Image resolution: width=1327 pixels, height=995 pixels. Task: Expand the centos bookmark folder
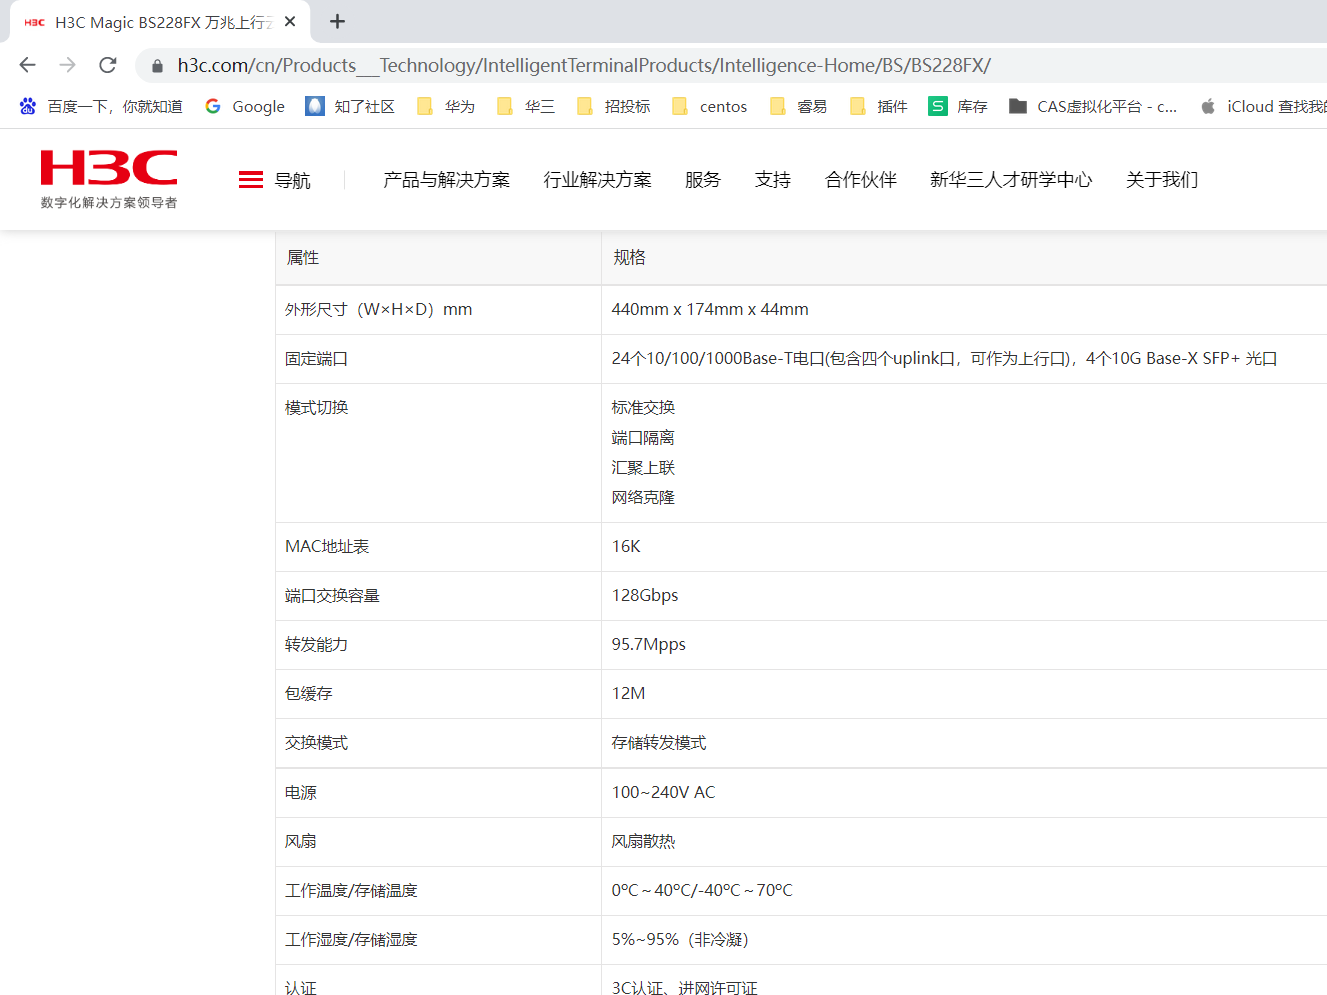710,106
